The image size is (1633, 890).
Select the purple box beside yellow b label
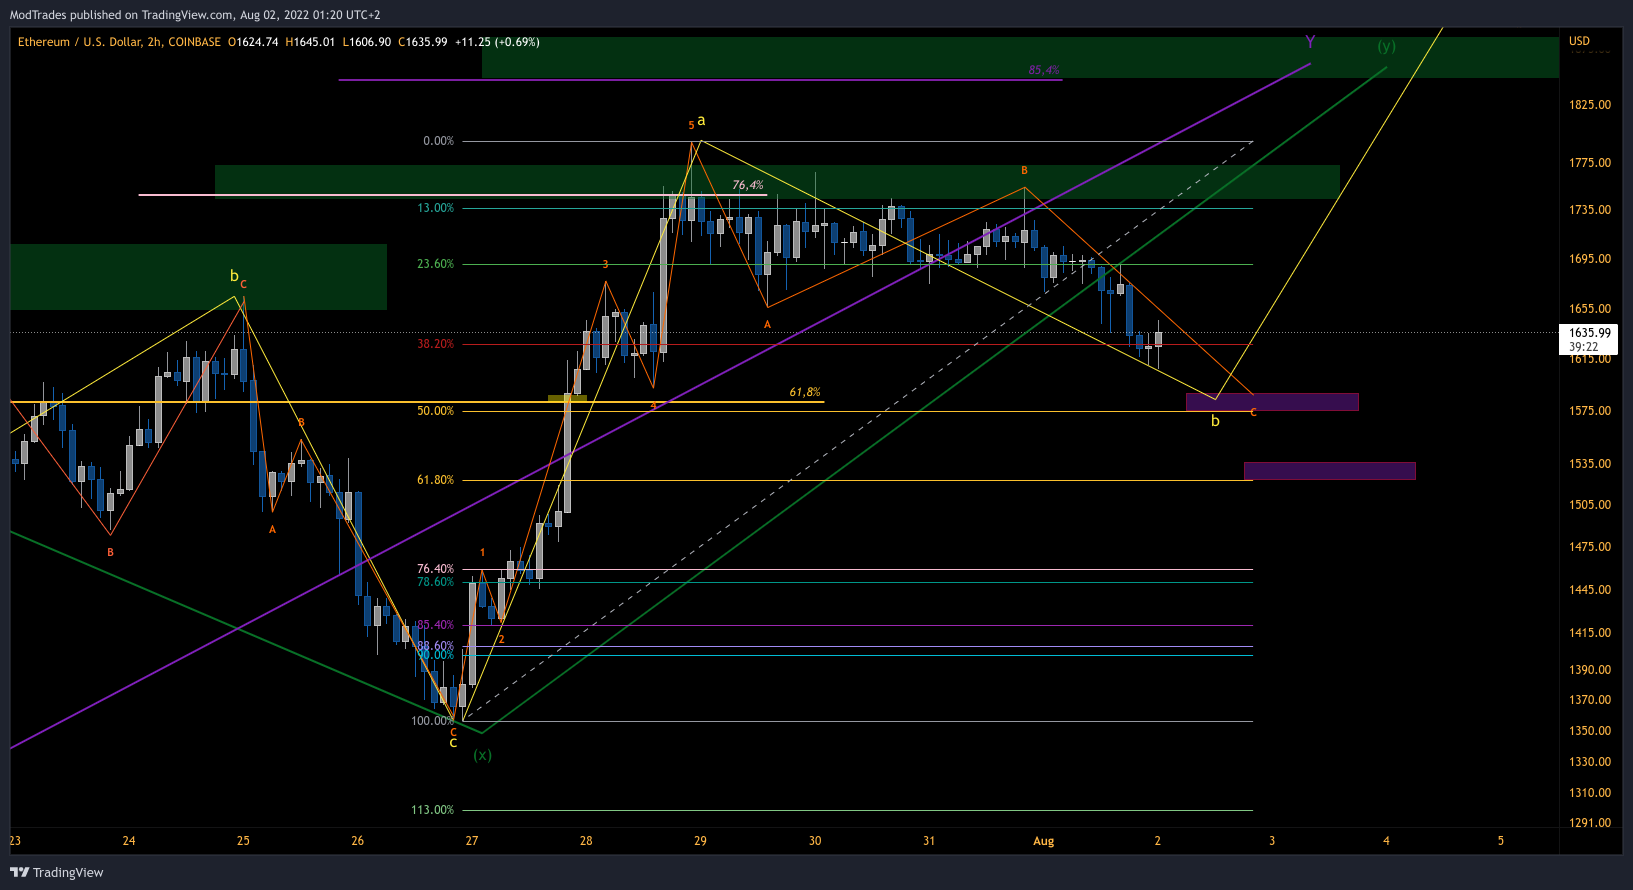[x=1272, y=402]
